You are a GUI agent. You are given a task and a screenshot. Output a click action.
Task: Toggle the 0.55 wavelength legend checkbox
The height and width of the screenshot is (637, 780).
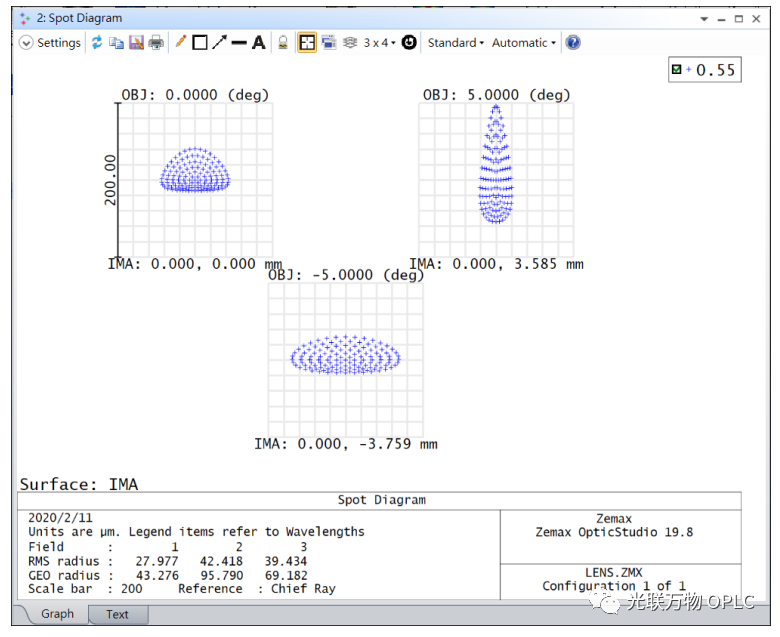point(677,70)
